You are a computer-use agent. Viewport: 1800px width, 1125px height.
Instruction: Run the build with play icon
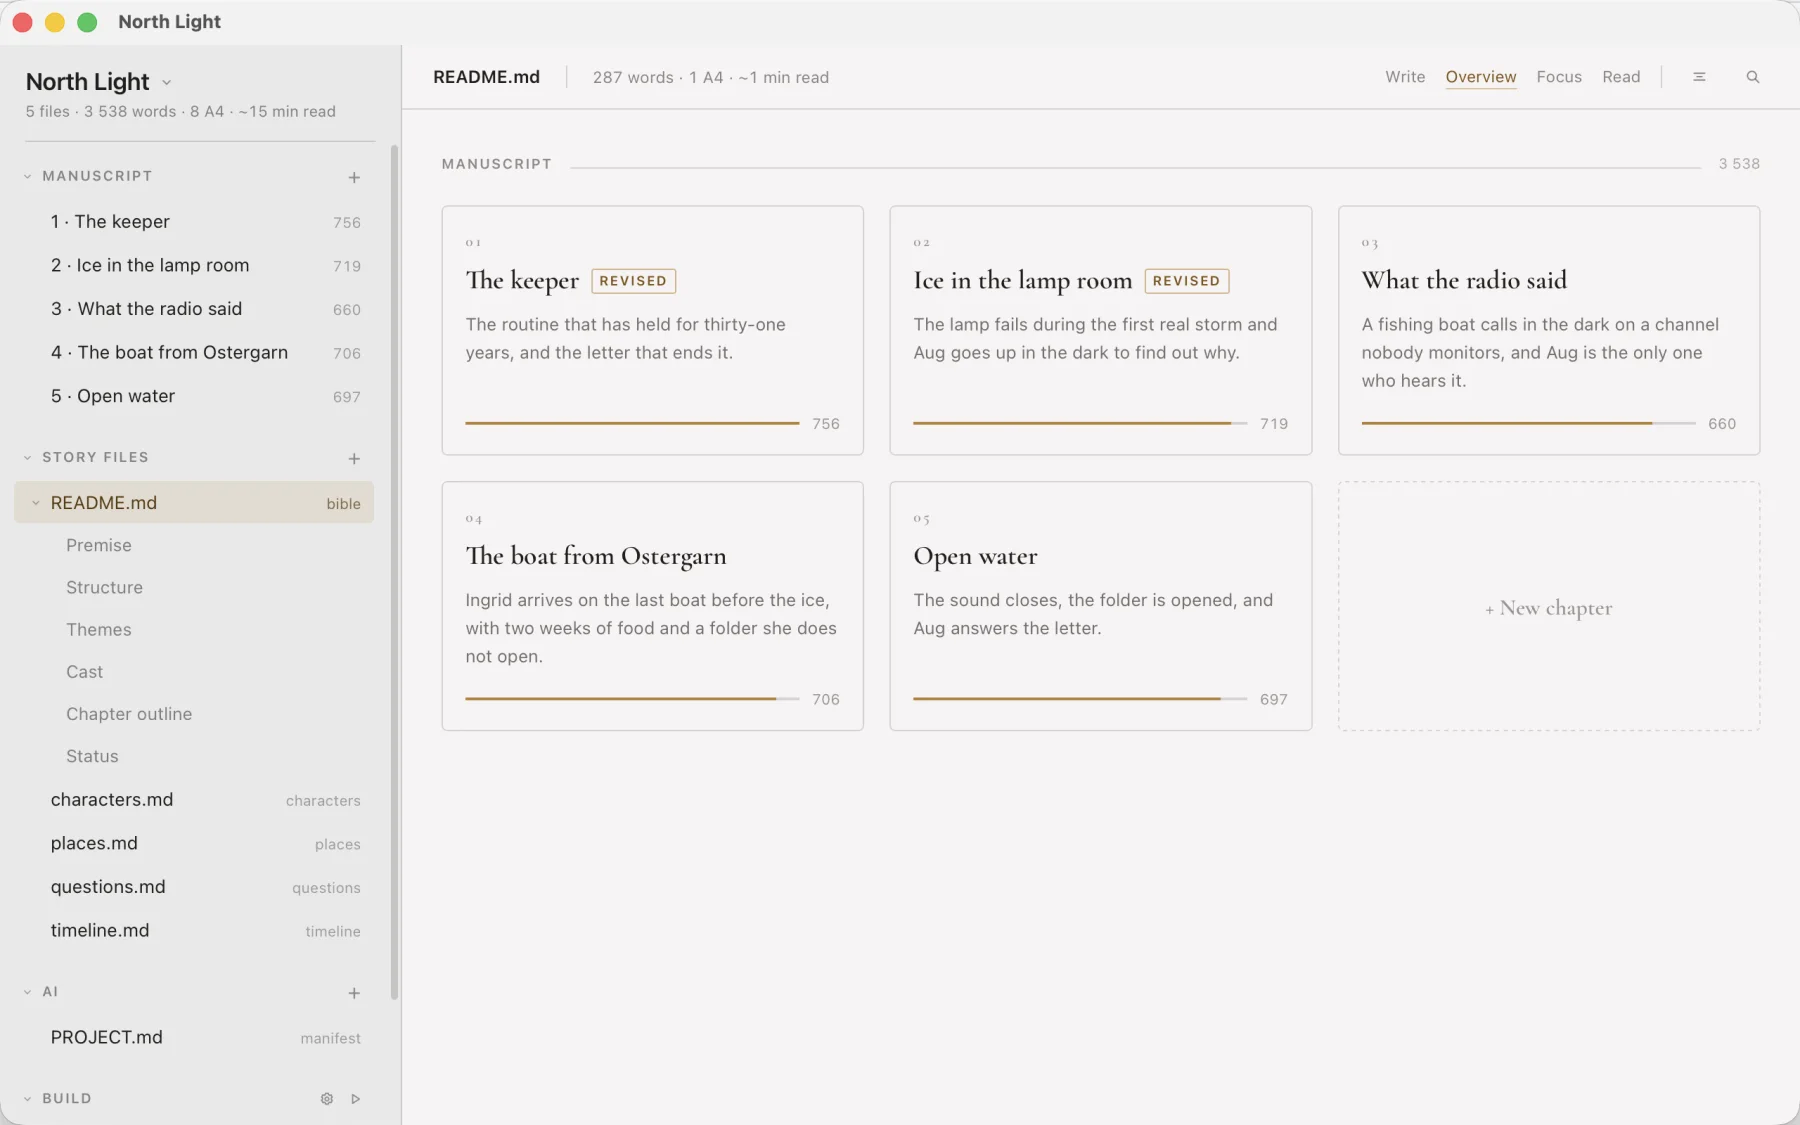355,1098
